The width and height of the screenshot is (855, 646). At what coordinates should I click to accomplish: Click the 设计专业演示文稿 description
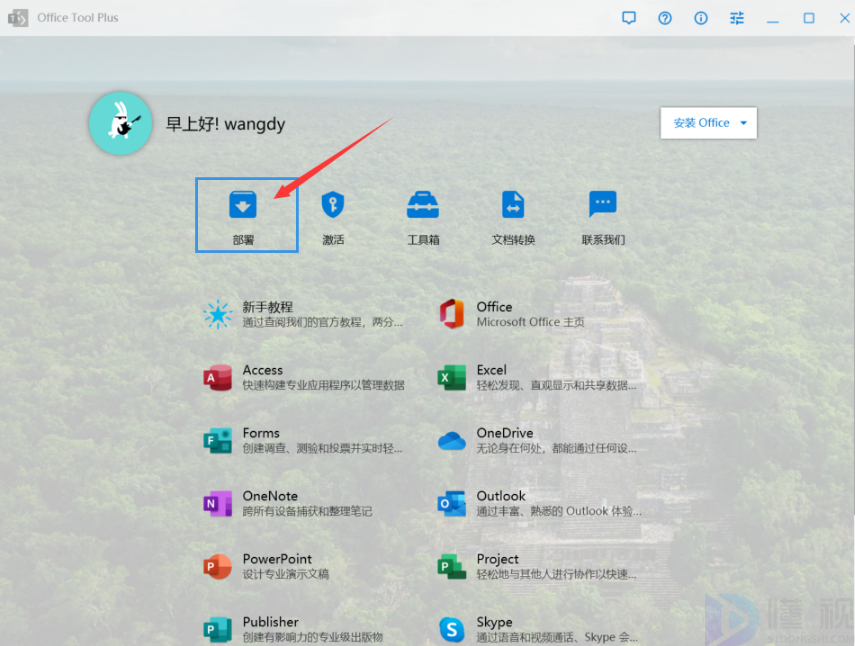[286, 574]
